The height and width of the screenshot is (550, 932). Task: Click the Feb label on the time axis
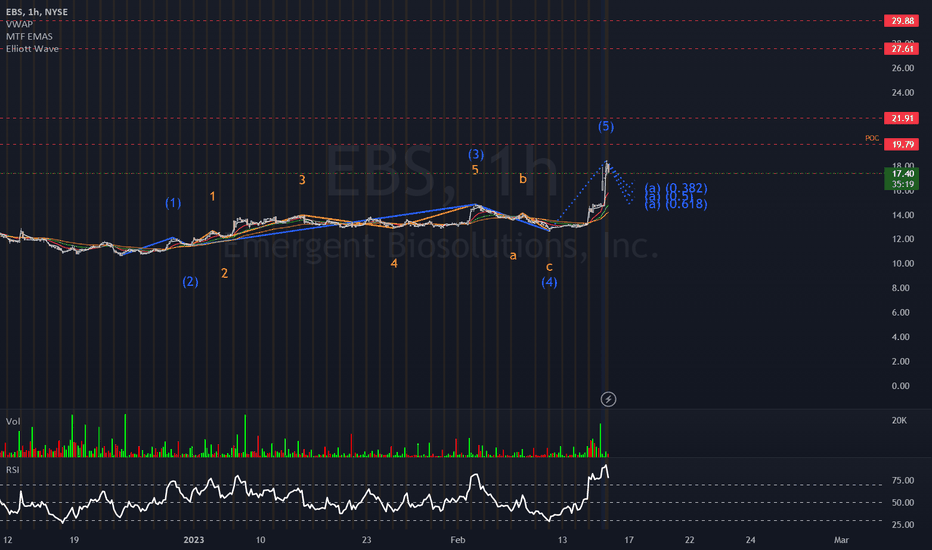click(458, 540)
